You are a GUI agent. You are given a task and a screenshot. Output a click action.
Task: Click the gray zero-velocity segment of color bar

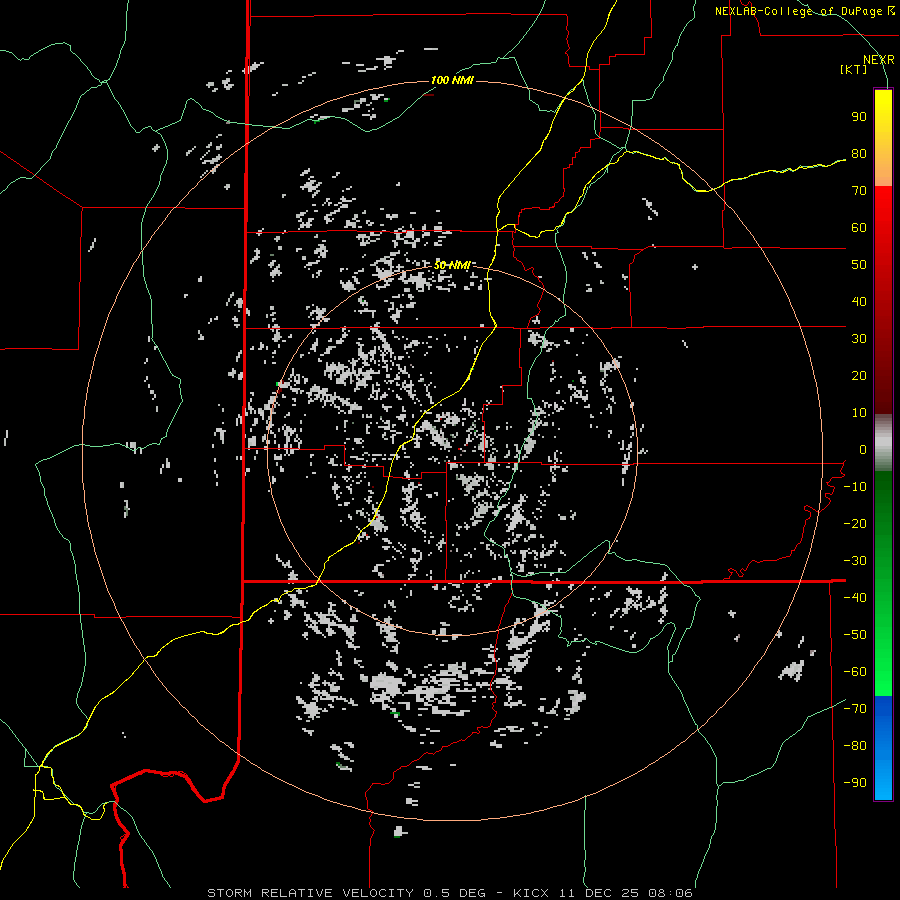(883, 443)
